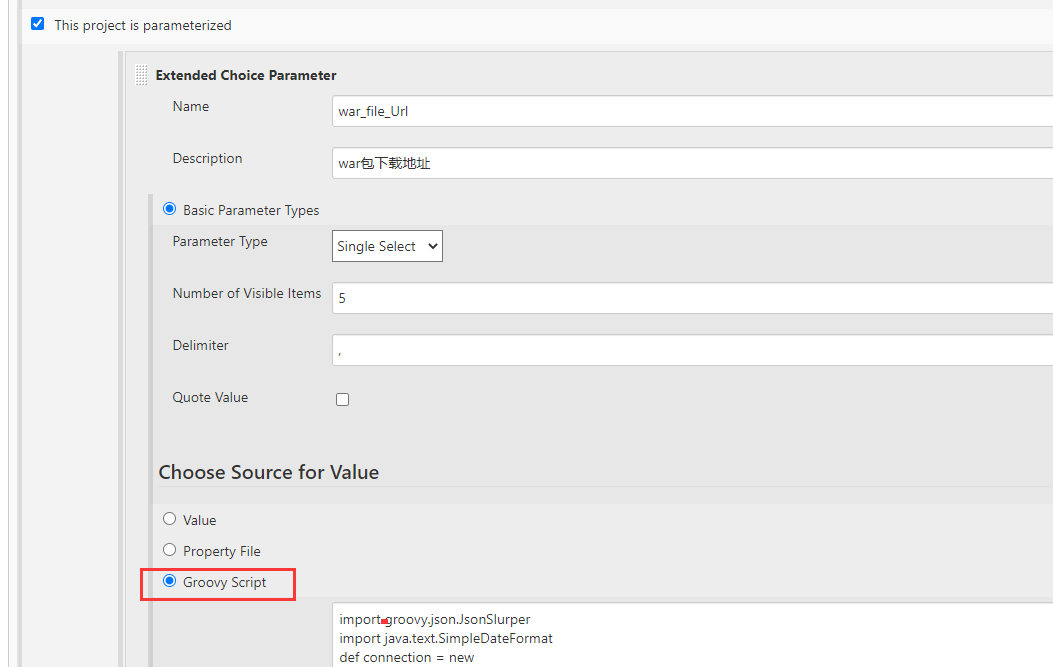Image resolution: width=1053 pixels, height=667 pixels.
Task: Click the 'Parameter Type' label text
Action: pyautogui.click(x=220, y=242)
